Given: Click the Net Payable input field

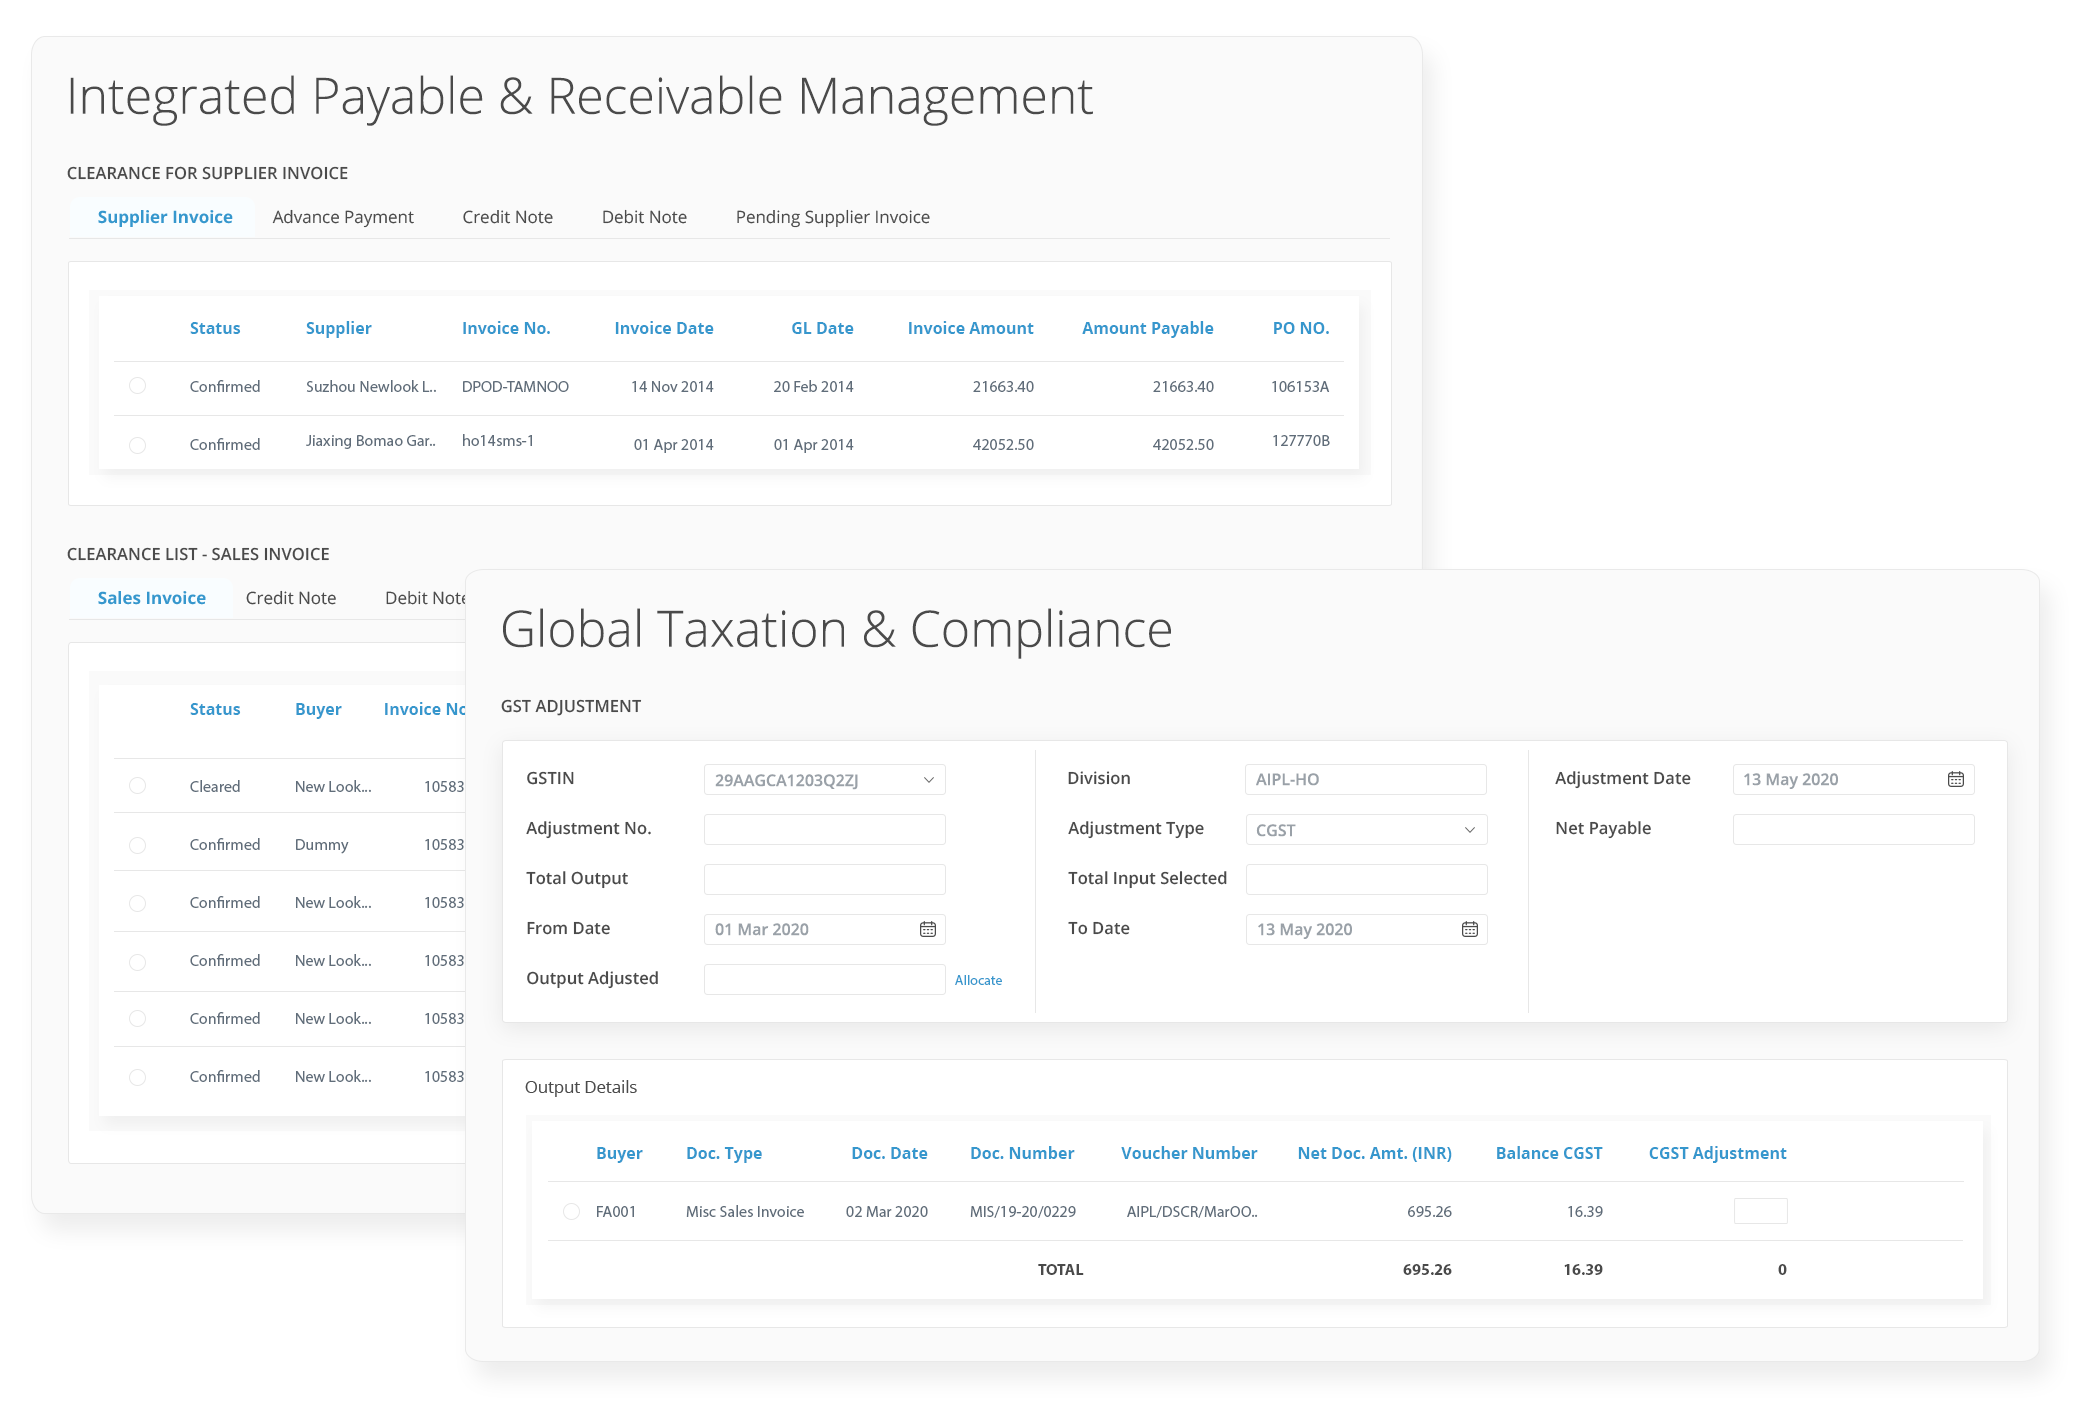Looking at the screenshot, I should pyautogui.click(x=1853, y=828).
